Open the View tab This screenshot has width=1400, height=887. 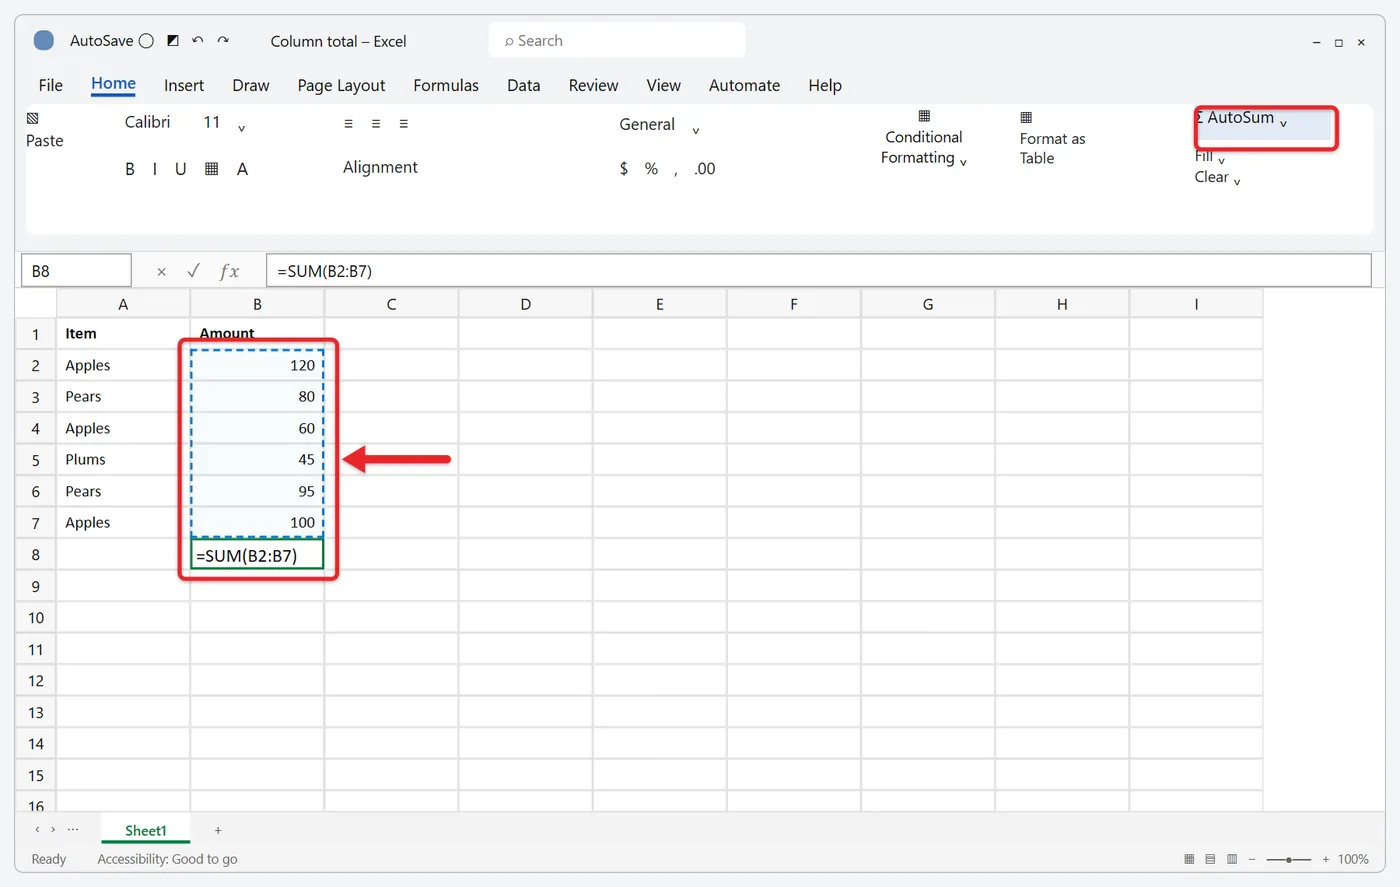664,86
